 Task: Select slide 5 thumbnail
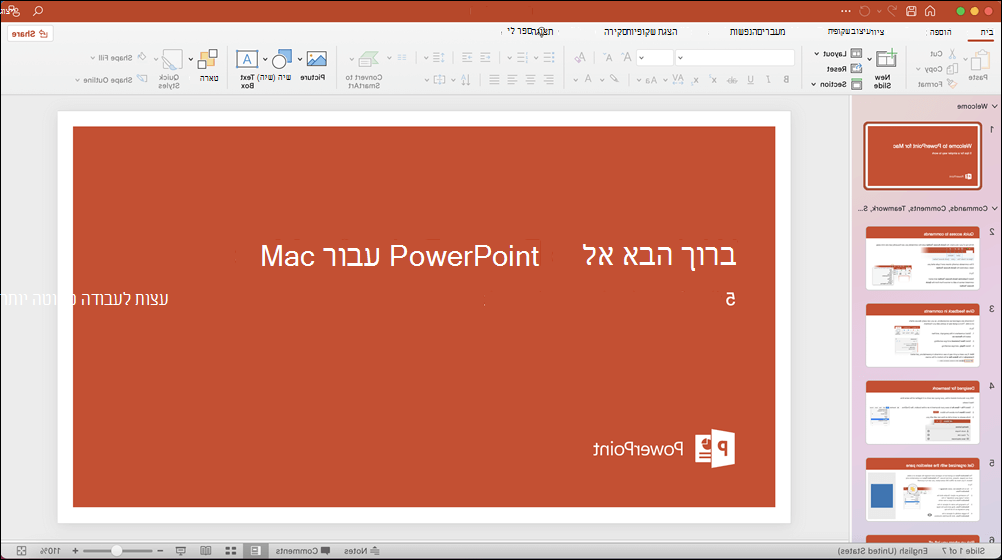(922, 489)
